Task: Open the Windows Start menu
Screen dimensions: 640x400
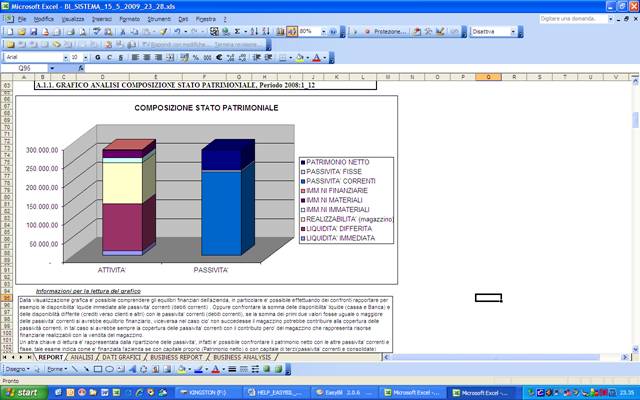Action: click(24, 393)
